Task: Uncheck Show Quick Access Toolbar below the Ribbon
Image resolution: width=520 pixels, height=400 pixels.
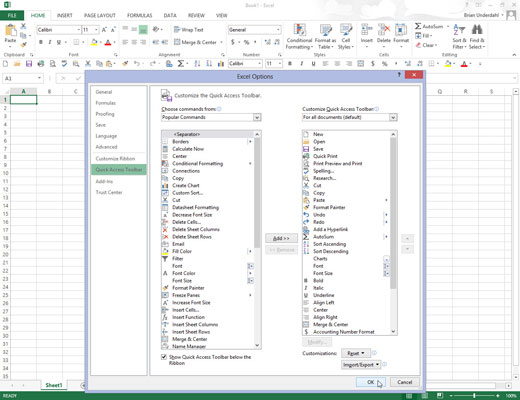Action: pos(164,357)
